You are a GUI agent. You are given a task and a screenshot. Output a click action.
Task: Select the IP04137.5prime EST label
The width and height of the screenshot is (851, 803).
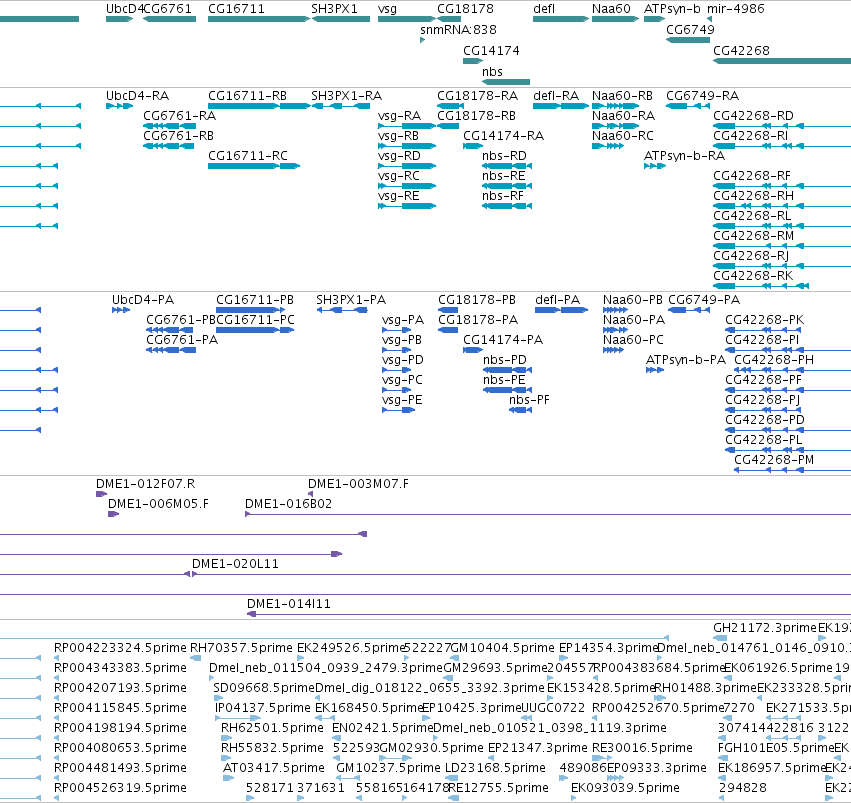click(x=263, y=708)
